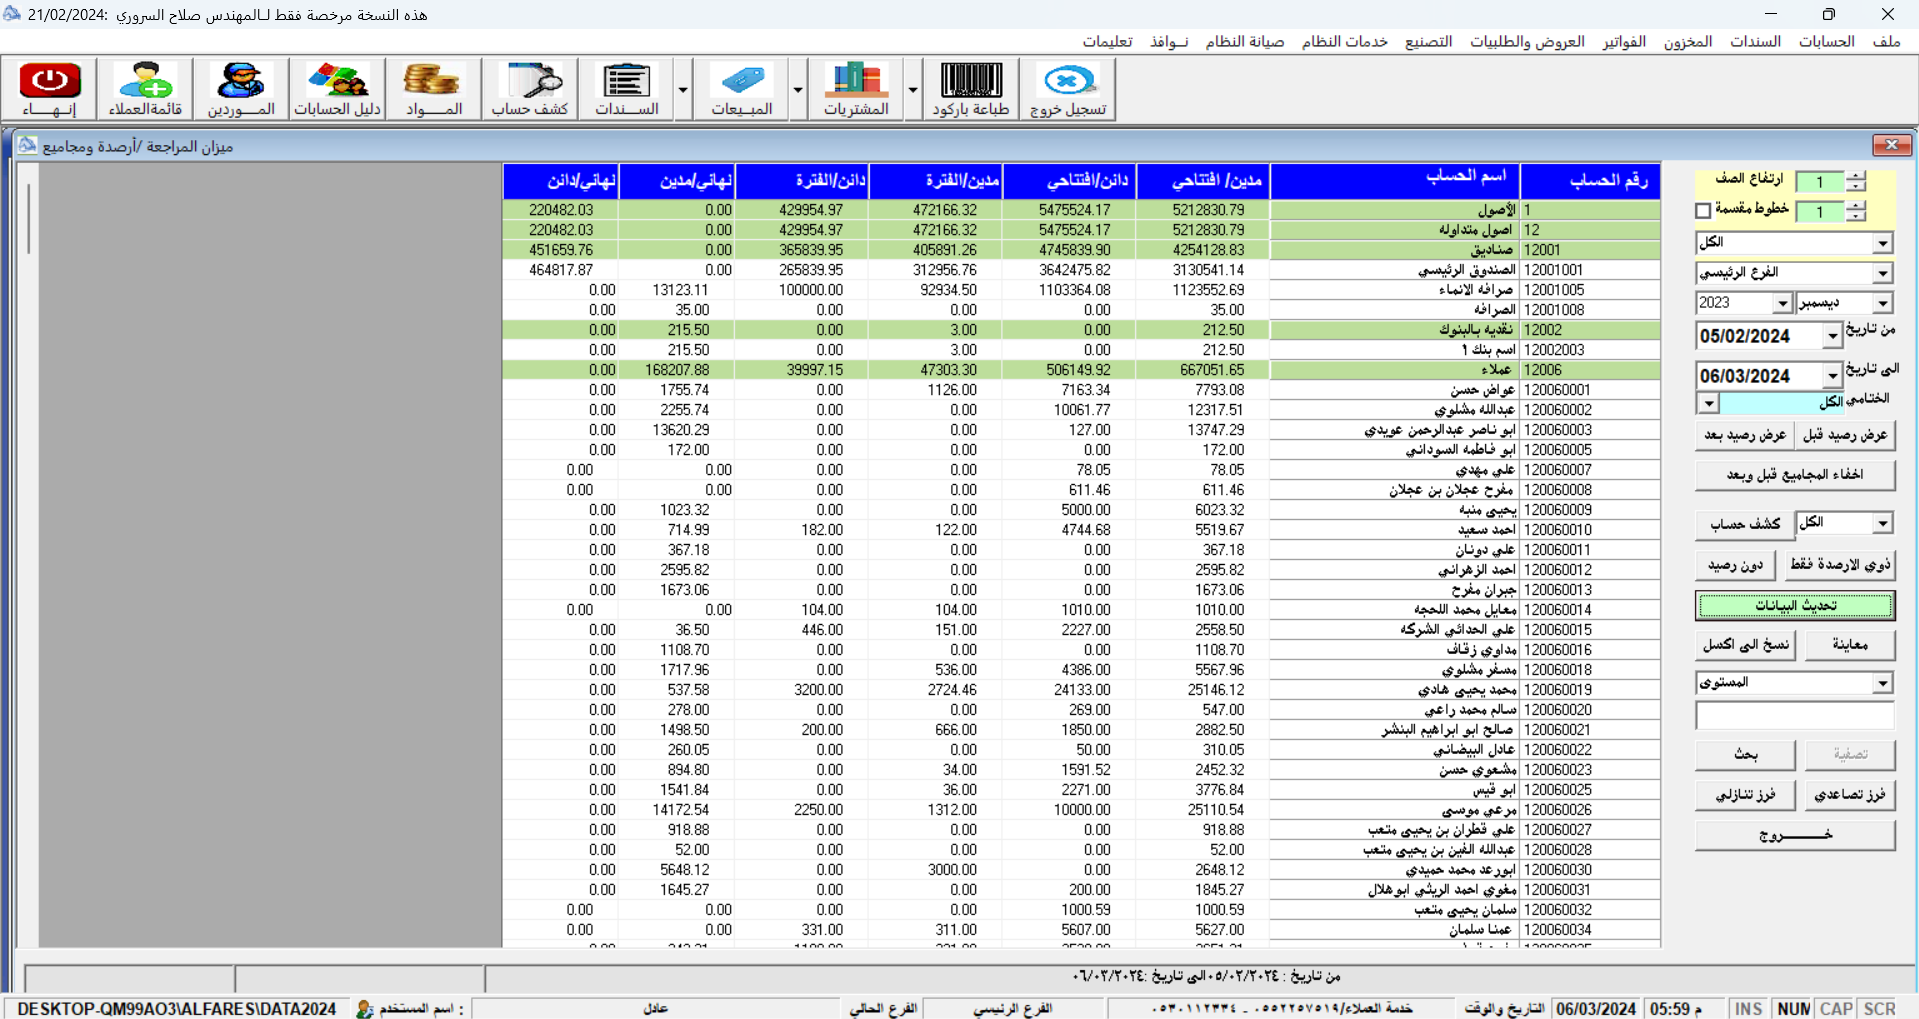Expand the المشتريات toolbar dropdown arrow
This screenshot has height=1019, width=1919.
click(913, 89)
